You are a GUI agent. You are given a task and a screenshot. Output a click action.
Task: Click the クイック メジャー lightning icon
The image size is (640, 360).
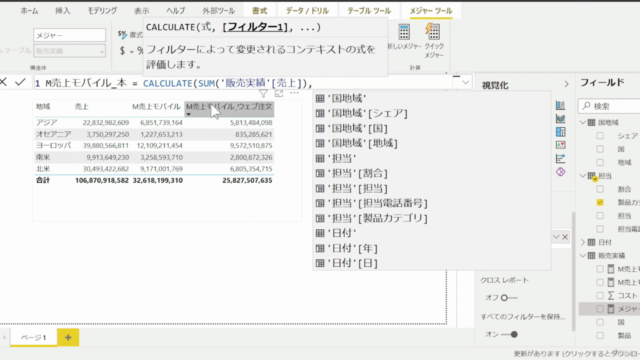(x=433, y=31)
